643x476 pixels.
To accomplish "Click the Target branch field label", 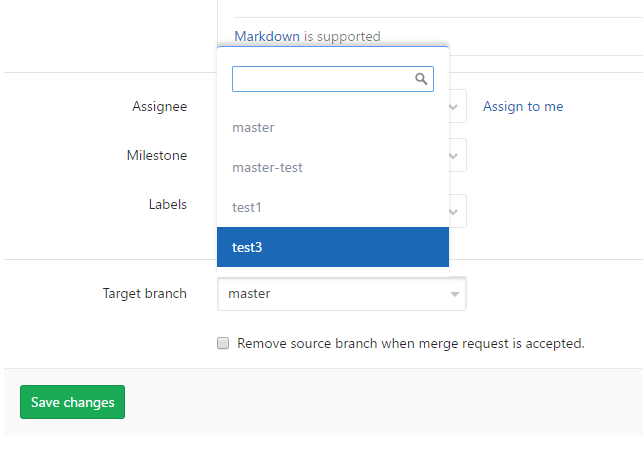I will (144, 294).
